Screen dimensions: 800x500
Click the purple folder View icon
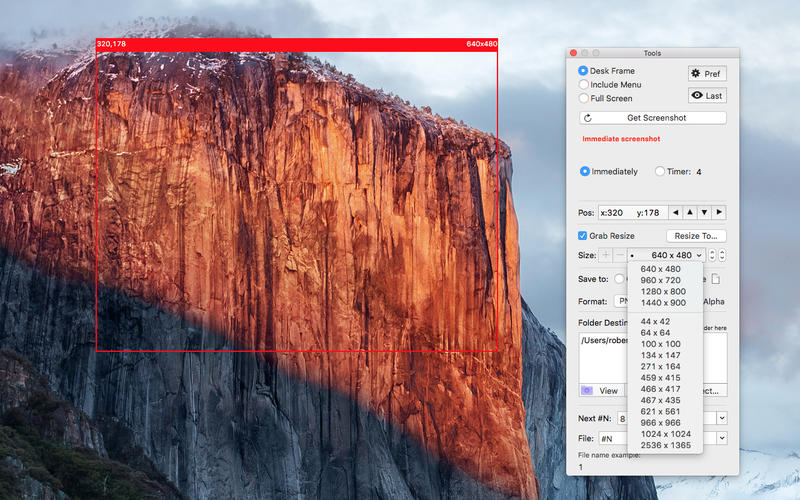[x=588, y=390]
